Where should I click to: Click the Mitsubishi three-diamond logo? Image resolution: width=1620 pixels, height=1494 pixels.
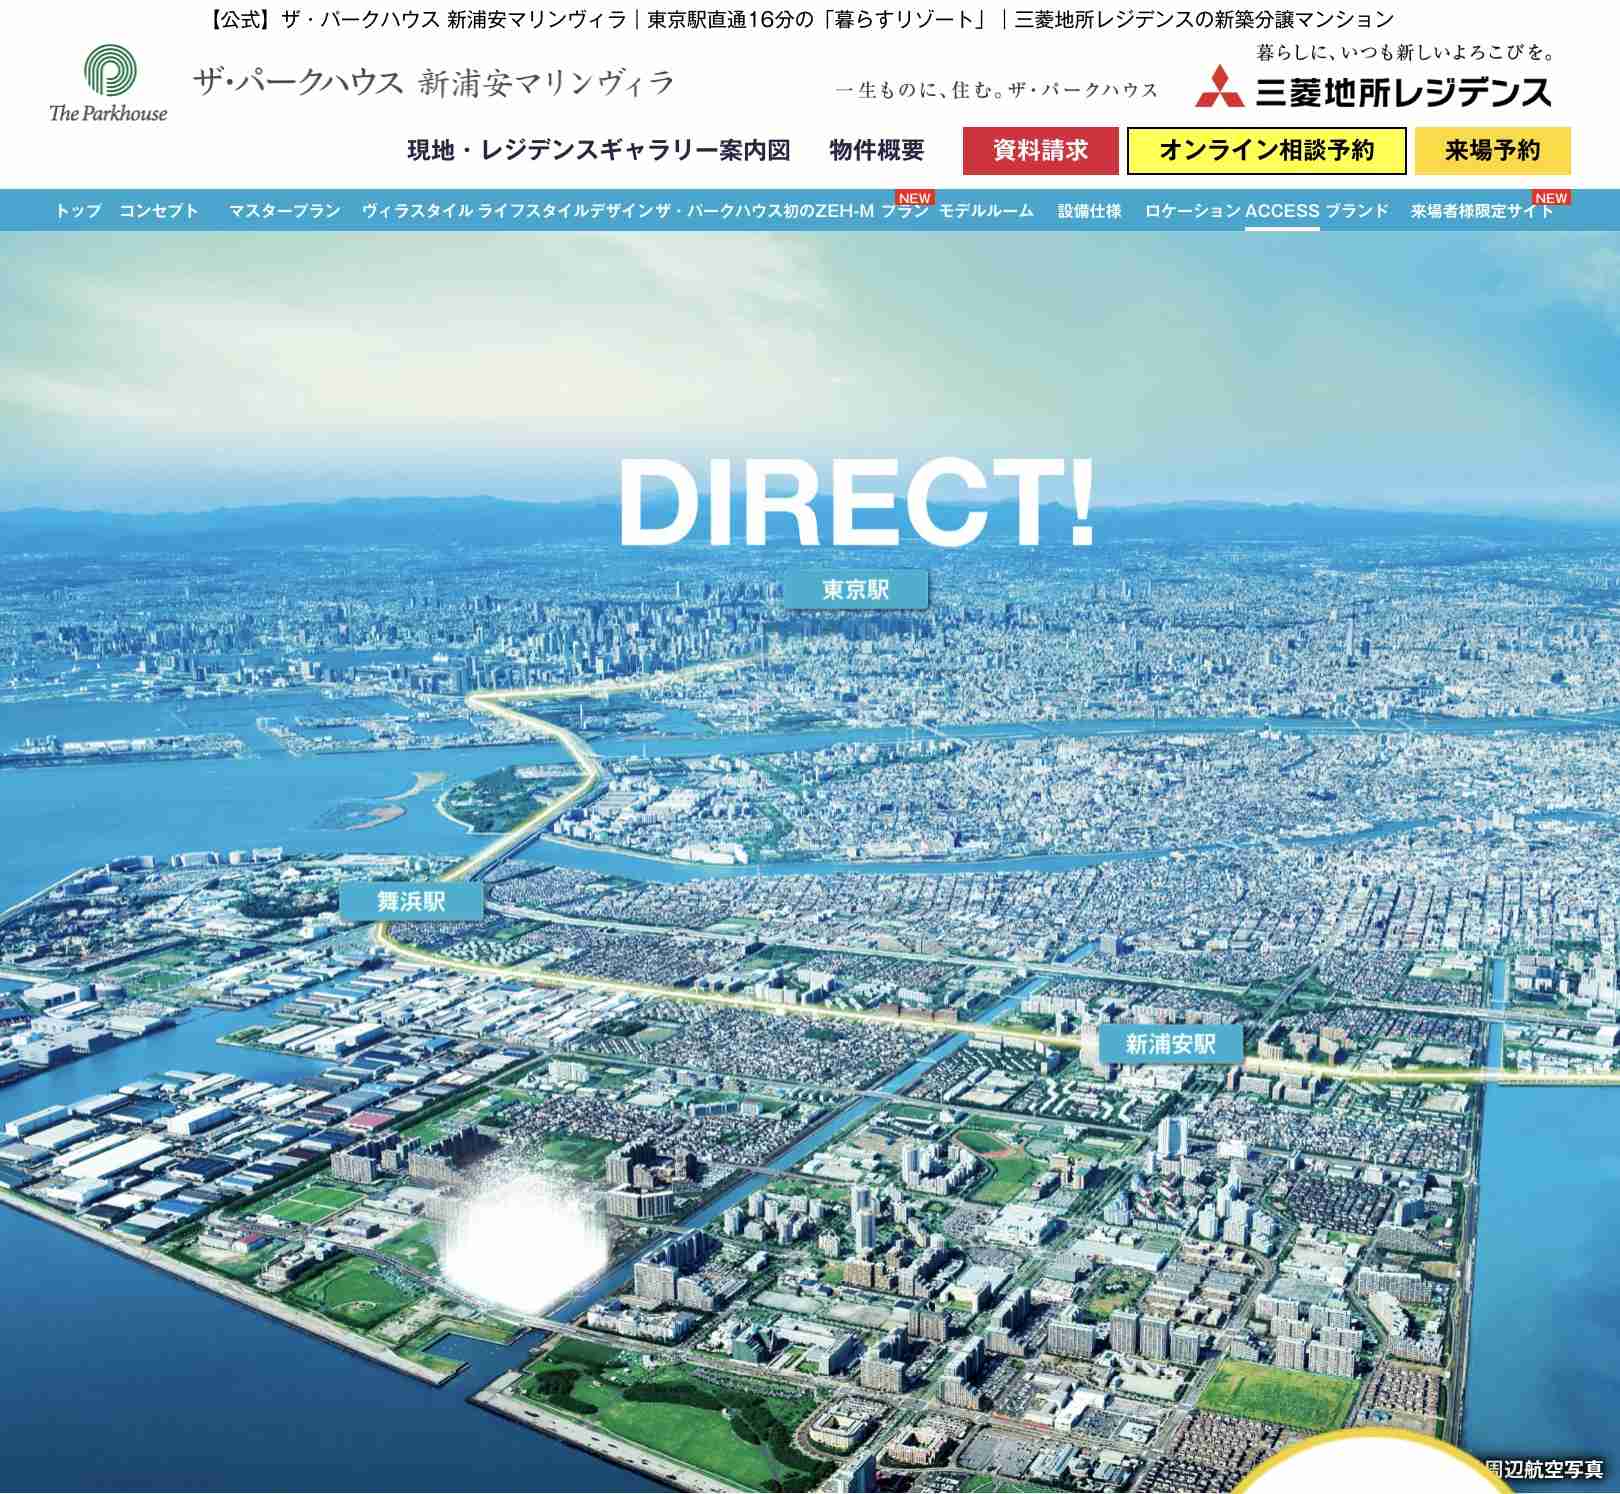(1220, 88)
